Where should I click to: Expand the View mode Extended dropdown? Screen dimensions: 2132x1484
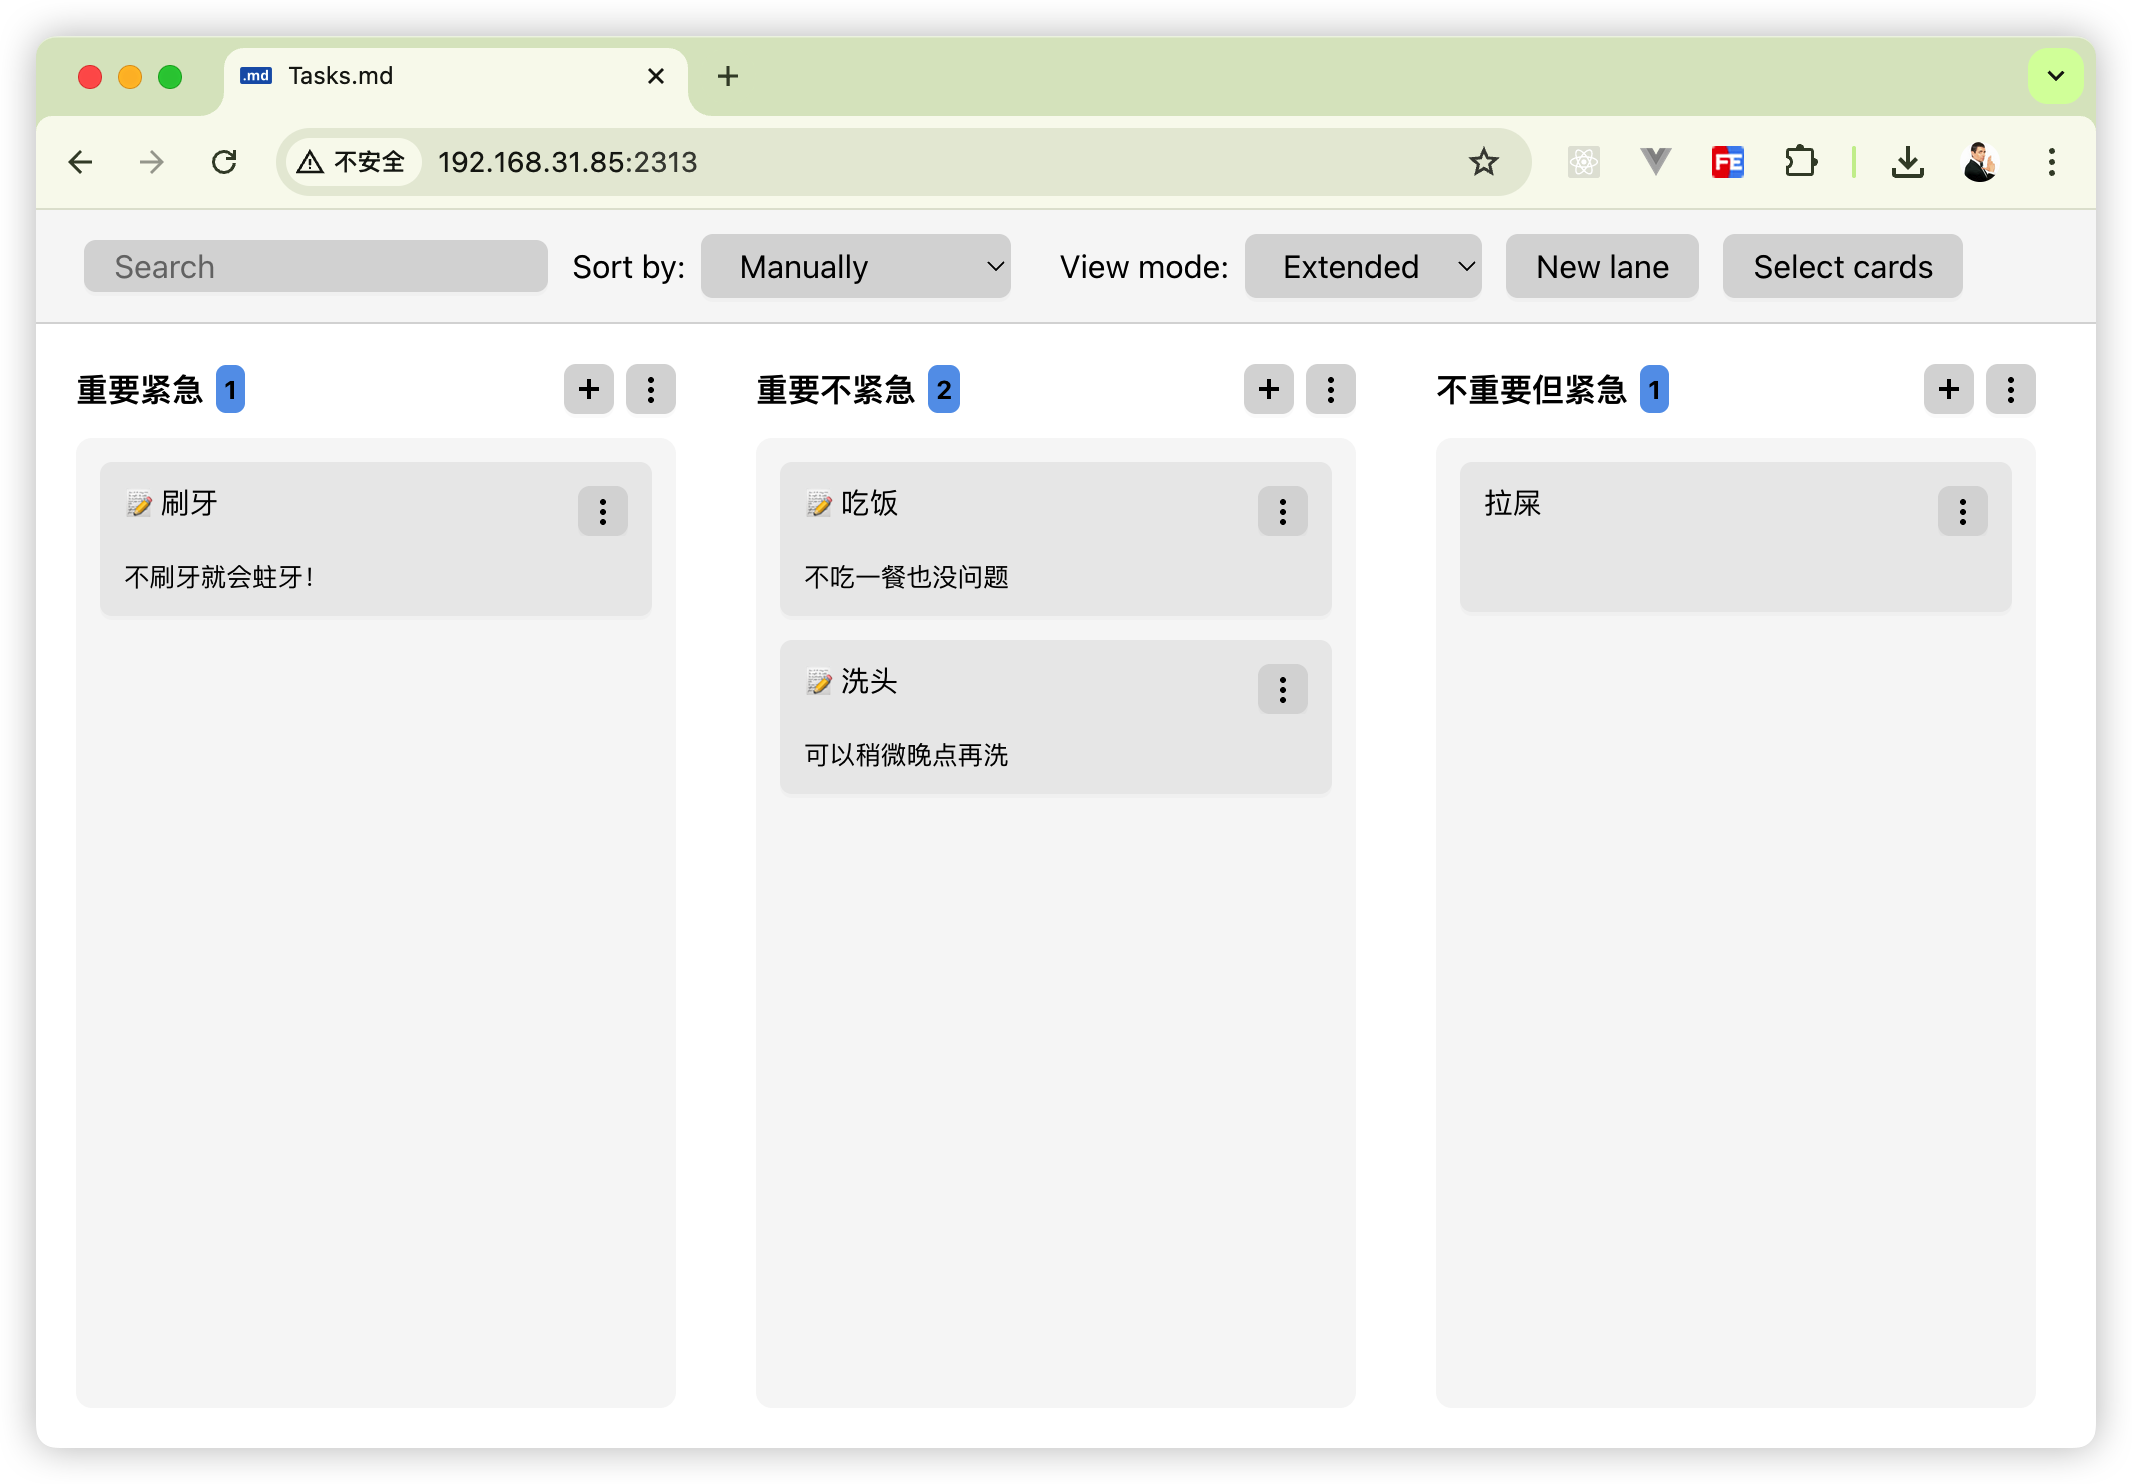coord(1362,267)
